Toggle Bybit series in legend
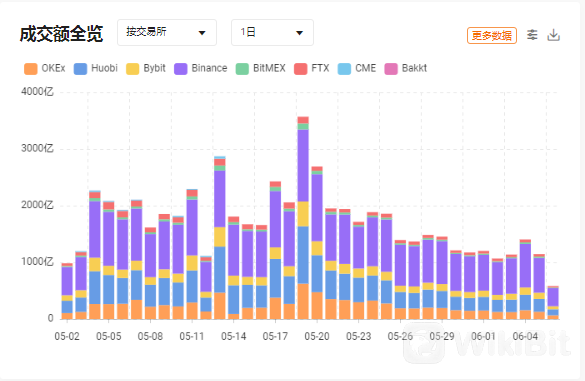The image size is (585, 381). point(146,68)
